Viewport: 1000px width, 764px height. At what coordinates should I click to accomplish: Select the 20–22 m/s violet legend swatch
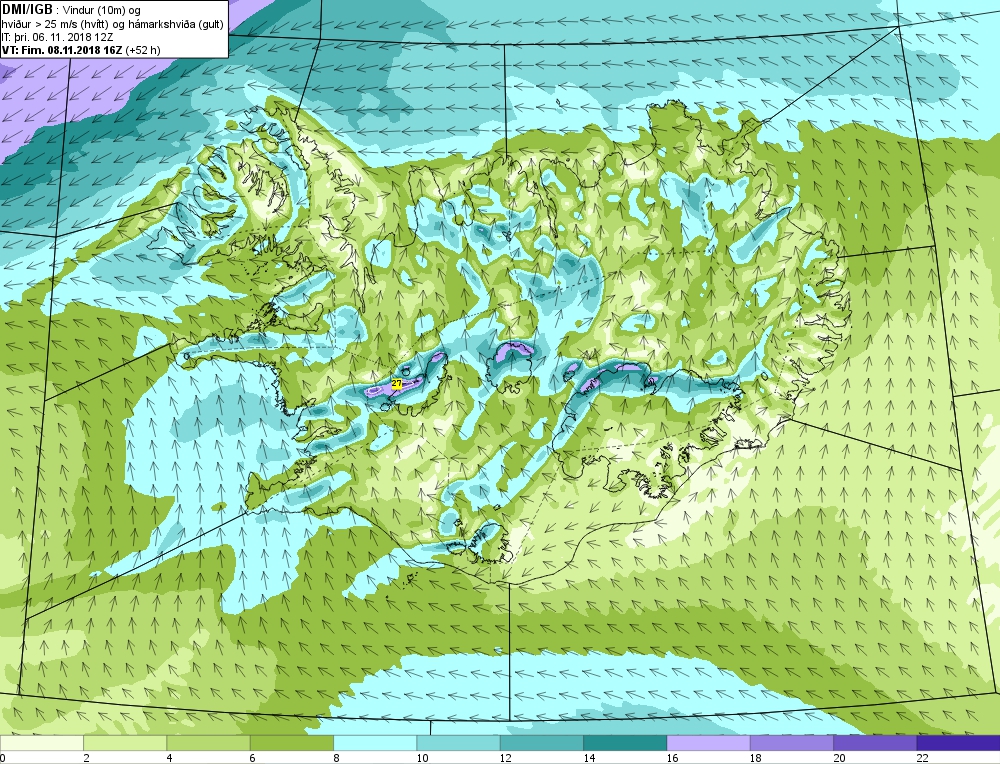(875, 744)
